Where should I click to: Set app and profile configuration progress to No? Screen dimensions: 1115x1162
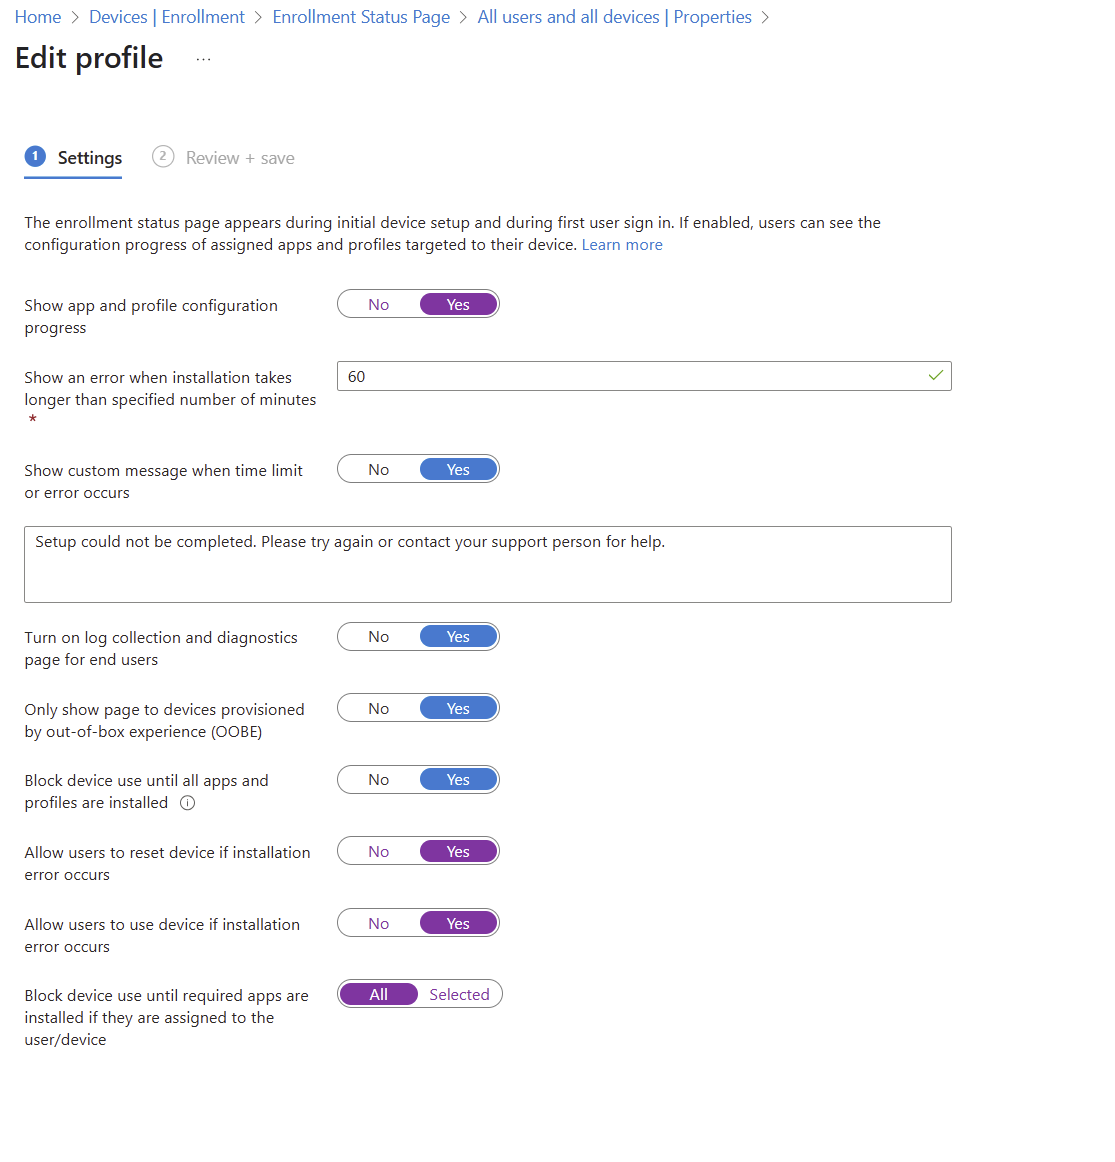(x=379, y=305)
